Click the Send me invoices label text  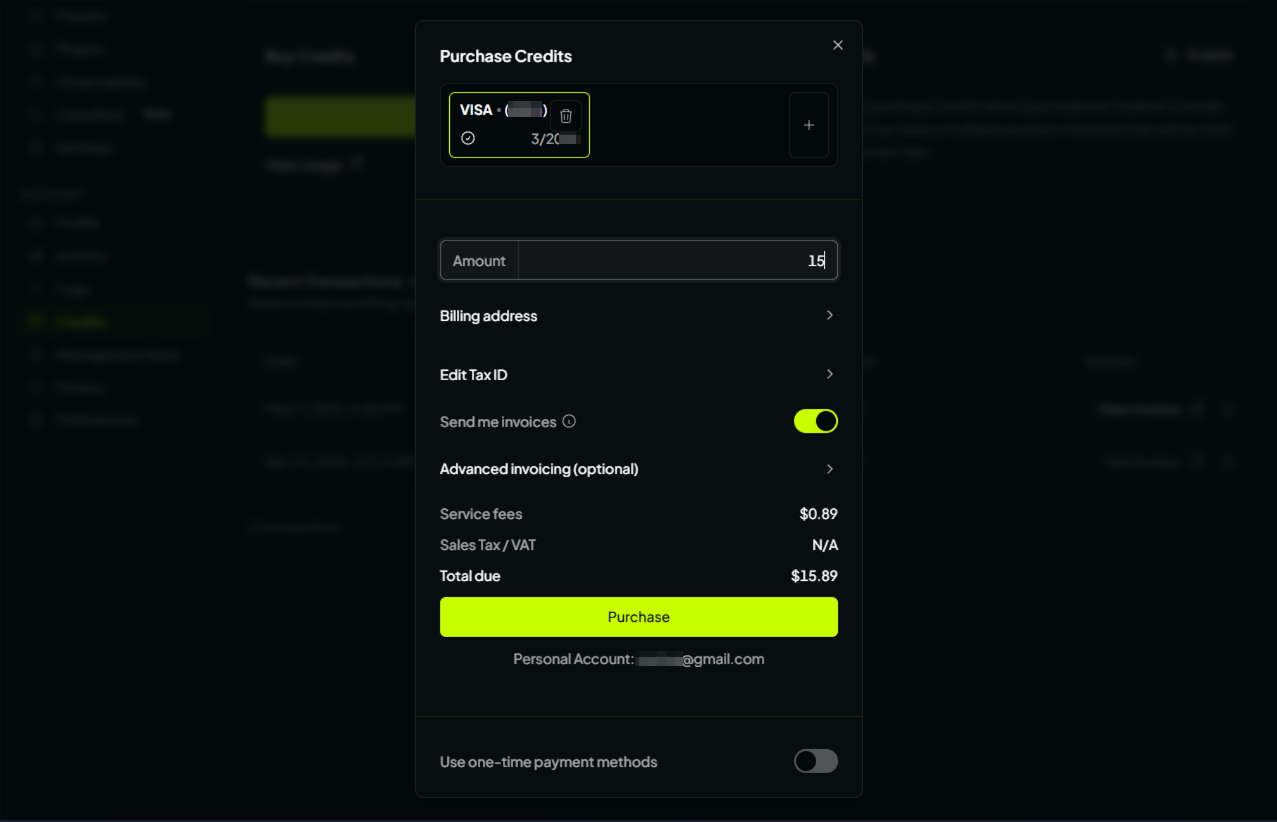point(498,422)
